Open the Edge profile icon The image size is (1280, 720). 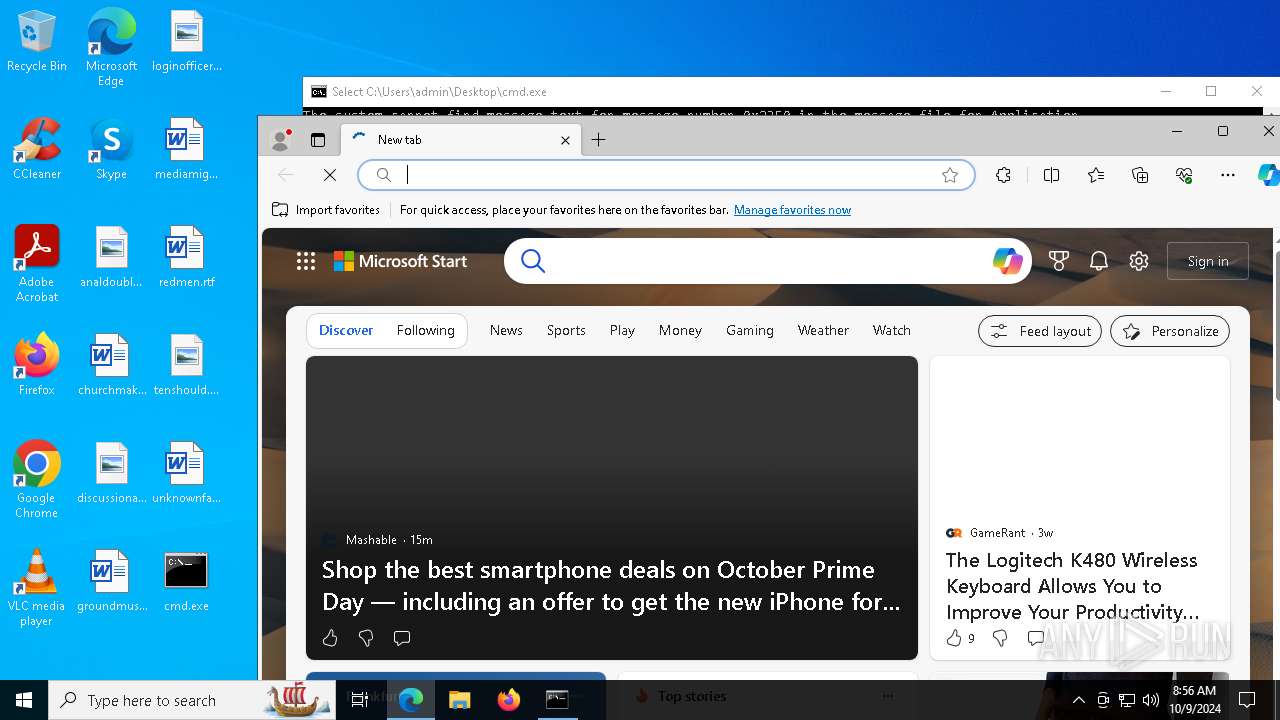click(281, 141)
